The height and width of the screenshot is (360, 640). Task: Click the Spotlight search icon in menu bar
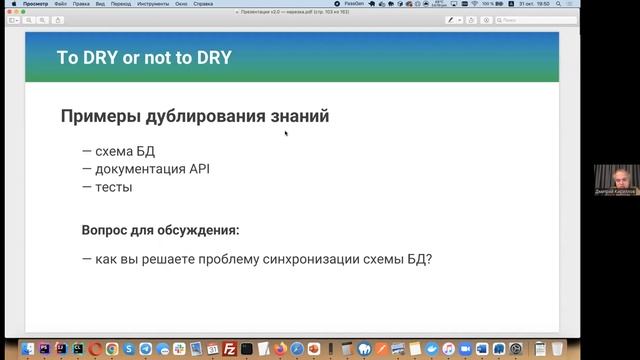click(558, 4)
